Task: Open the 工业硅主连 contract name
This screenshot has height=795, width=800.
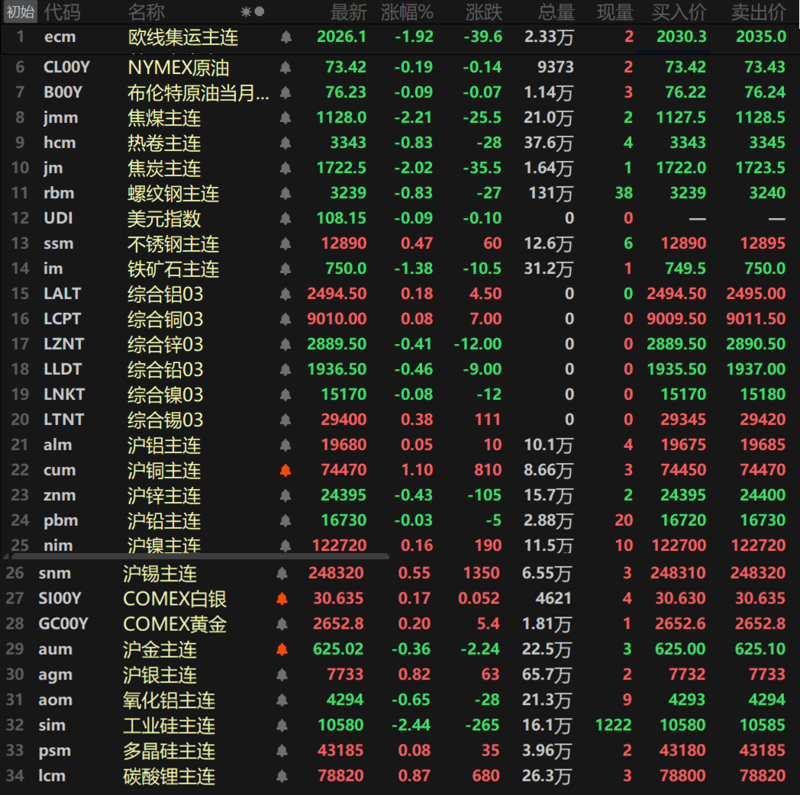Action: coord(168,725)
